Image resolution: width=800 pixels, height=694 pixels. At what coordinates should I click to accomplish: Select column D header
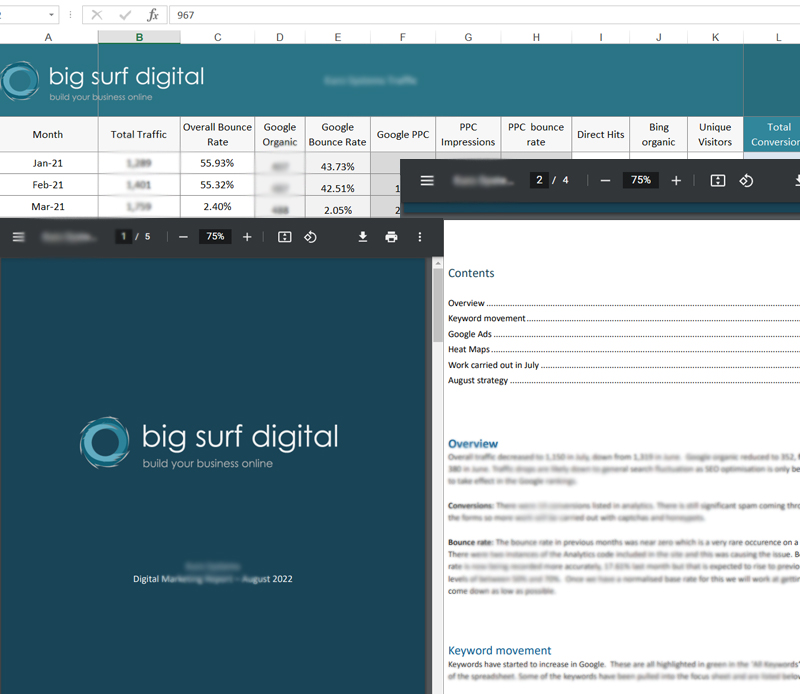[280, 37]
